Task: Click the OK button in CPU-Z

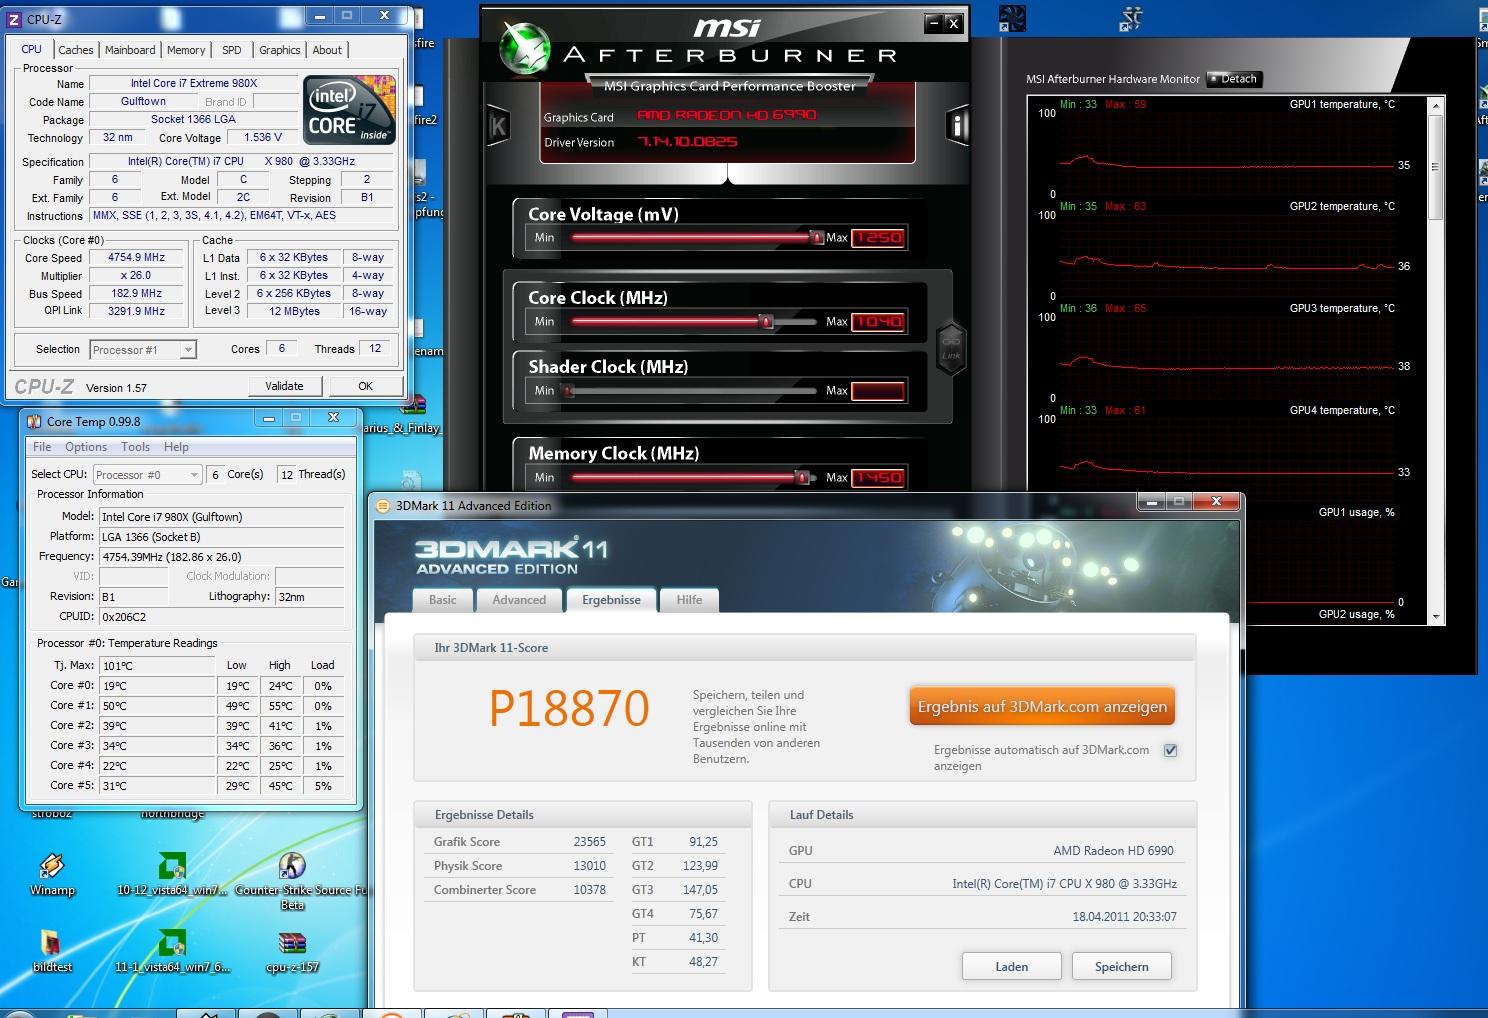Action: pyautogui.click(x=366, y=386)
